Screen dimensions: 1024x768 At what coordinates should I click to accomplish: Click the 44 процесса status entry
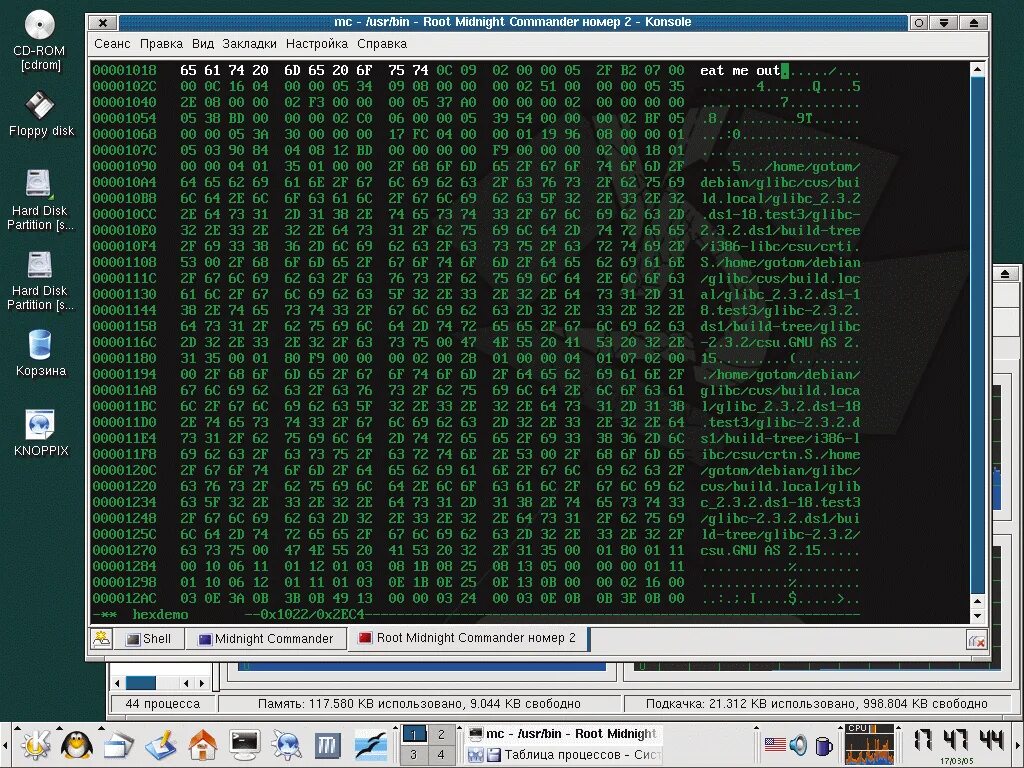tap(163, 704)
